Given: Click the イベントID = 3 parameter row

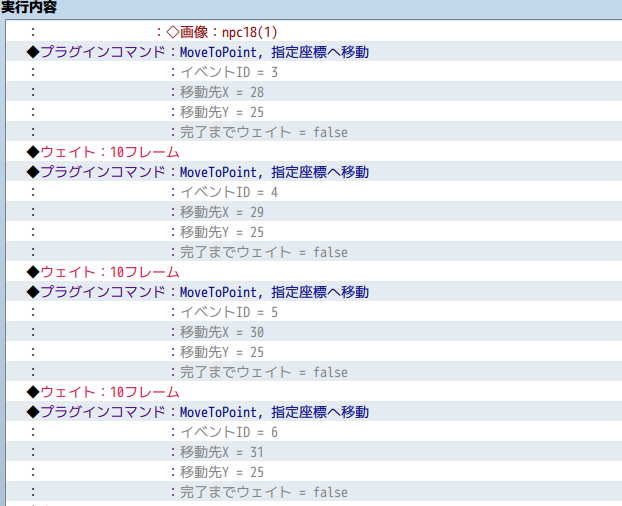Looking at the screenshot, I should point(314,72).
